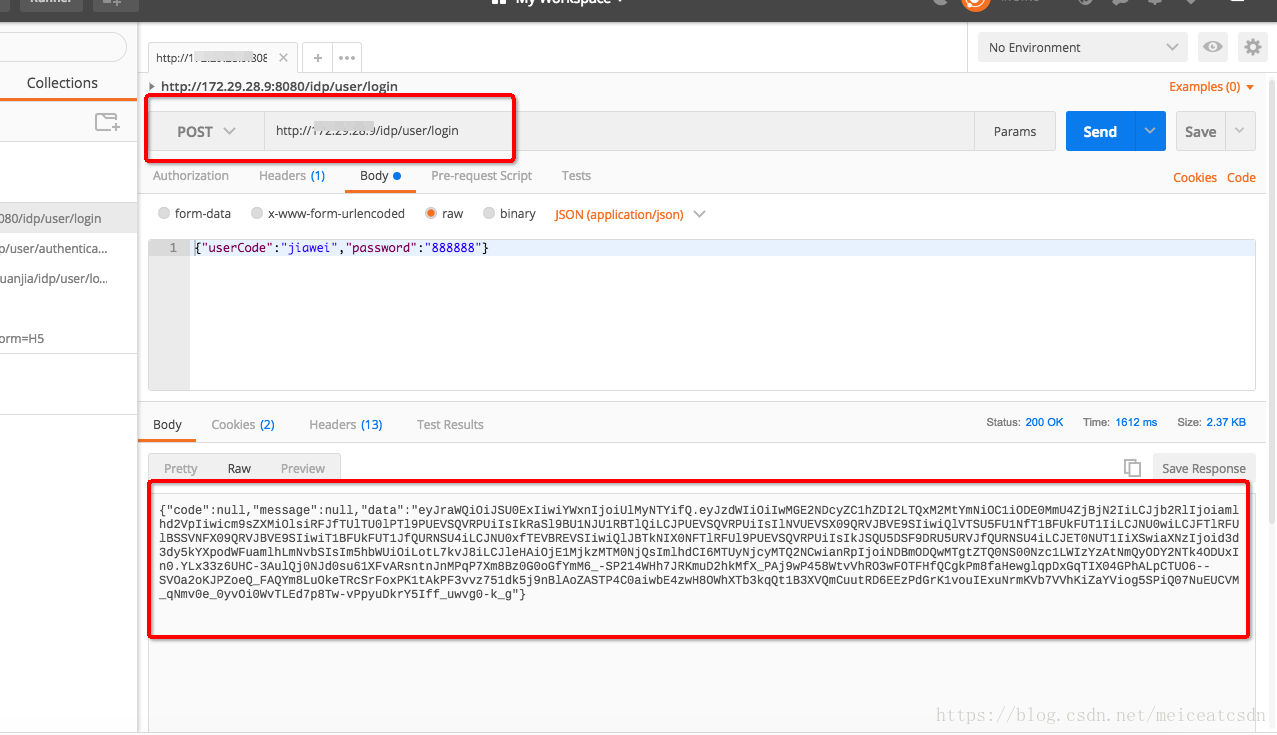Create new collection folder icon in sidebar
Screen dimensions: 1277x735
click(x=107, y=123)
